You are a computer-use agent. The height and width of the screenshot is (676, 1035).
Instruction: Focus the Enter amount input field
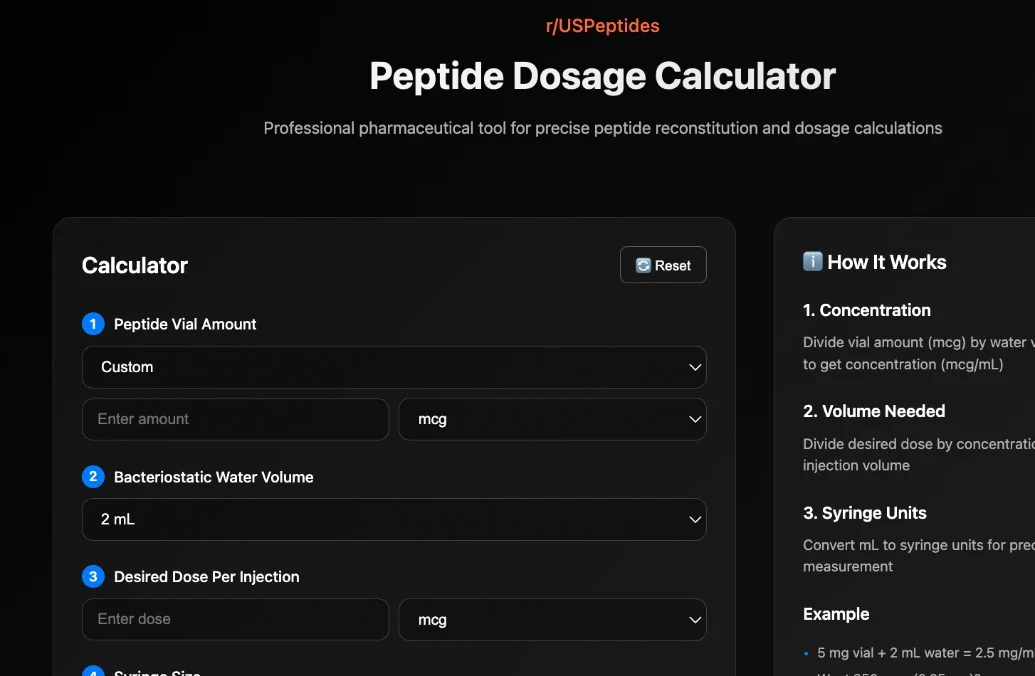coord(235,420)
